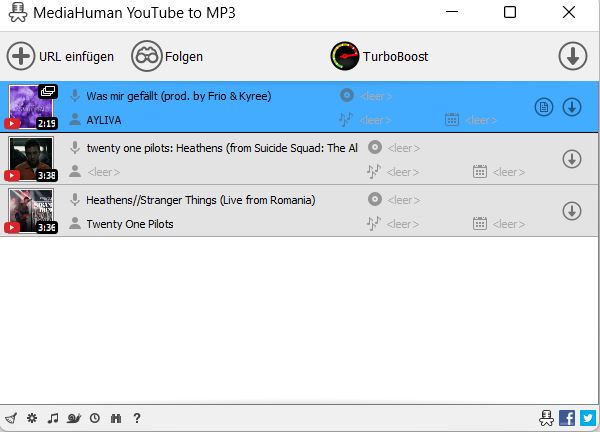The height and width of the screenshot is (432, 600).
Task: Set album field of Was mir gefällt
Action: [376, 96]
